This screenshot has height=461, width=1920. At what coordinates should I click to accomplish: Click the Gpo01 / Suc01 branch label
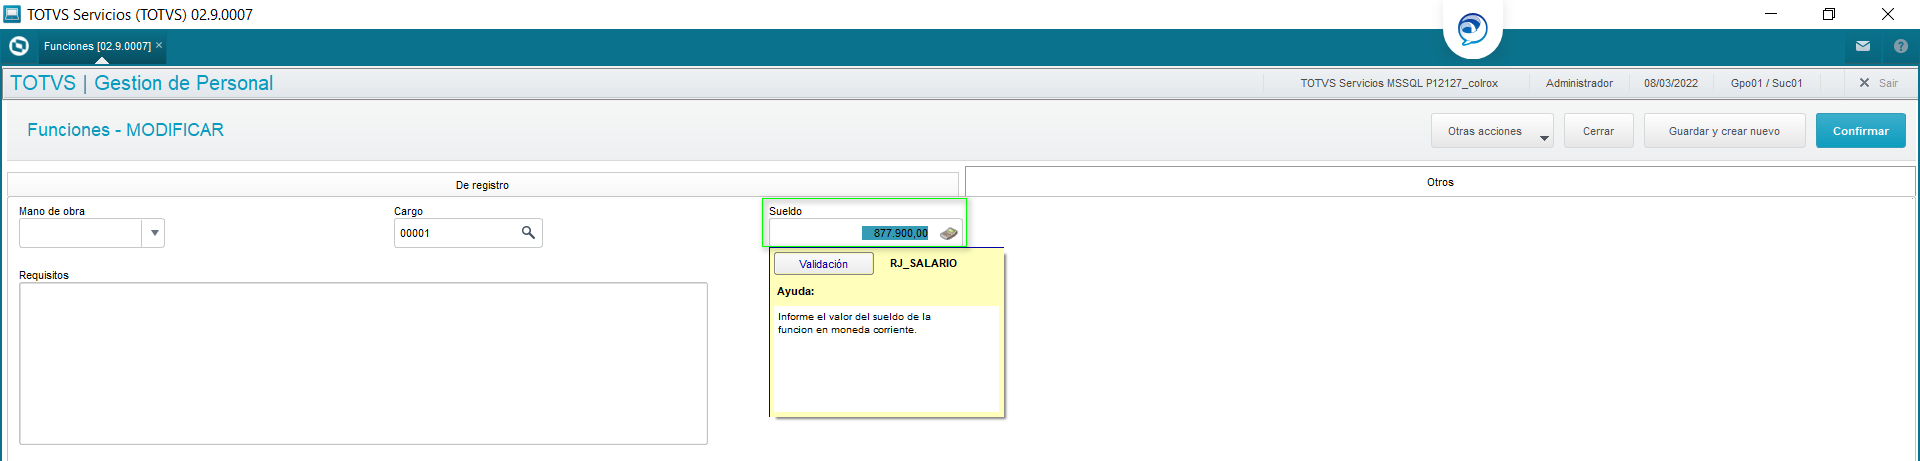pos(1766,83)
